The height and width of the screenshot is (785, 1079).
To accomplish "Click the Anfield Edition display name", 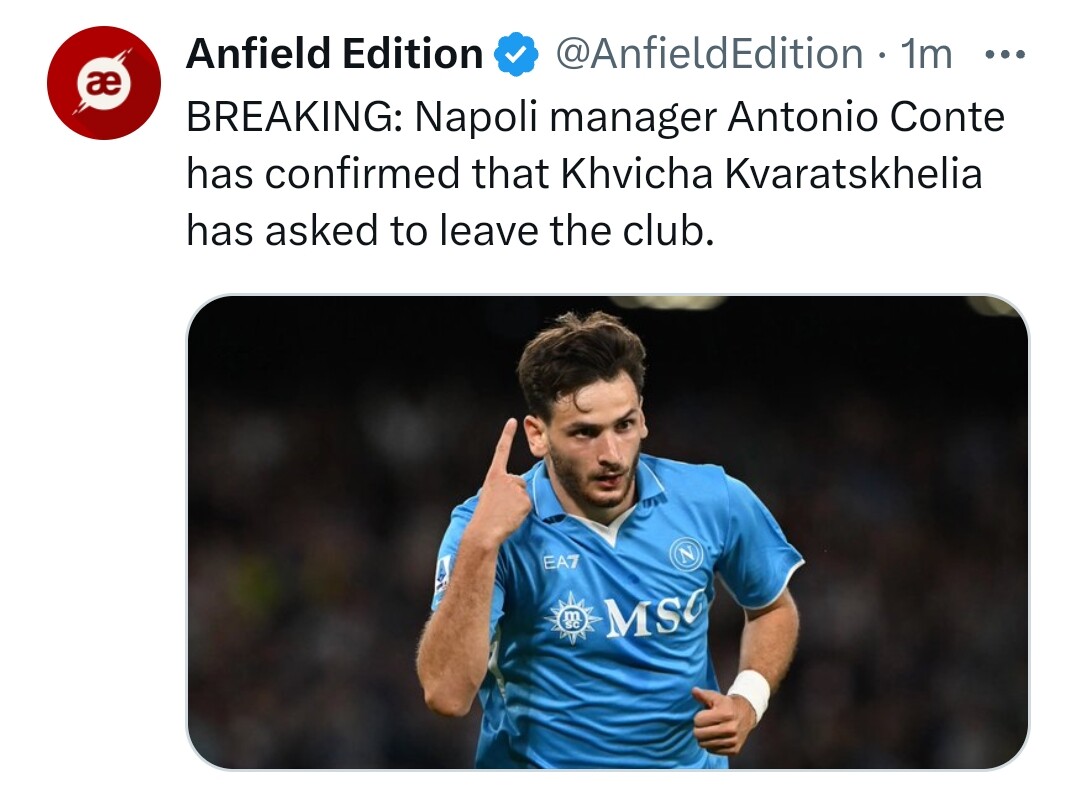I will [x=334, y=54].
